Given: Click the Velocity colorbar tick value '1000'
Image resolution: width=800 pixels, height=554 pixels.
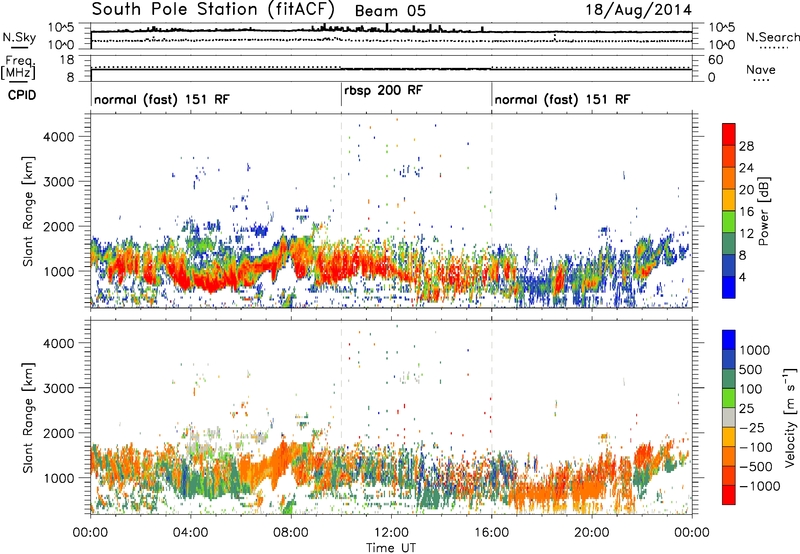Looking at the screenshot, I should tap(755, 350).
